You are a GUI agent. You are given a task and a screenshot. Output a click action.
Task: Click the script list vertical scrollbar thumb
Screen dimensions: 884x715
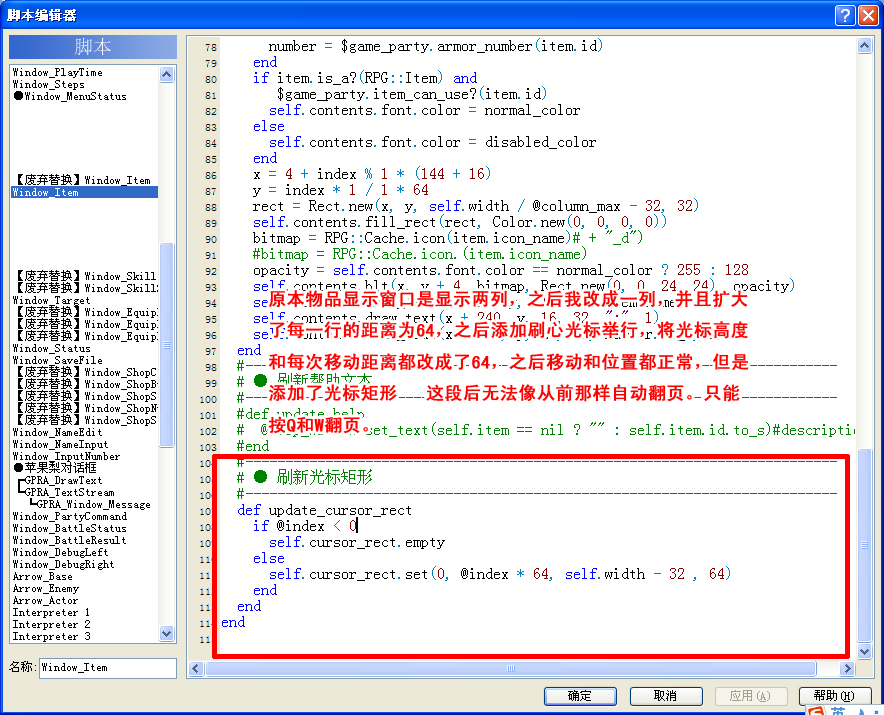click(166, 345)
